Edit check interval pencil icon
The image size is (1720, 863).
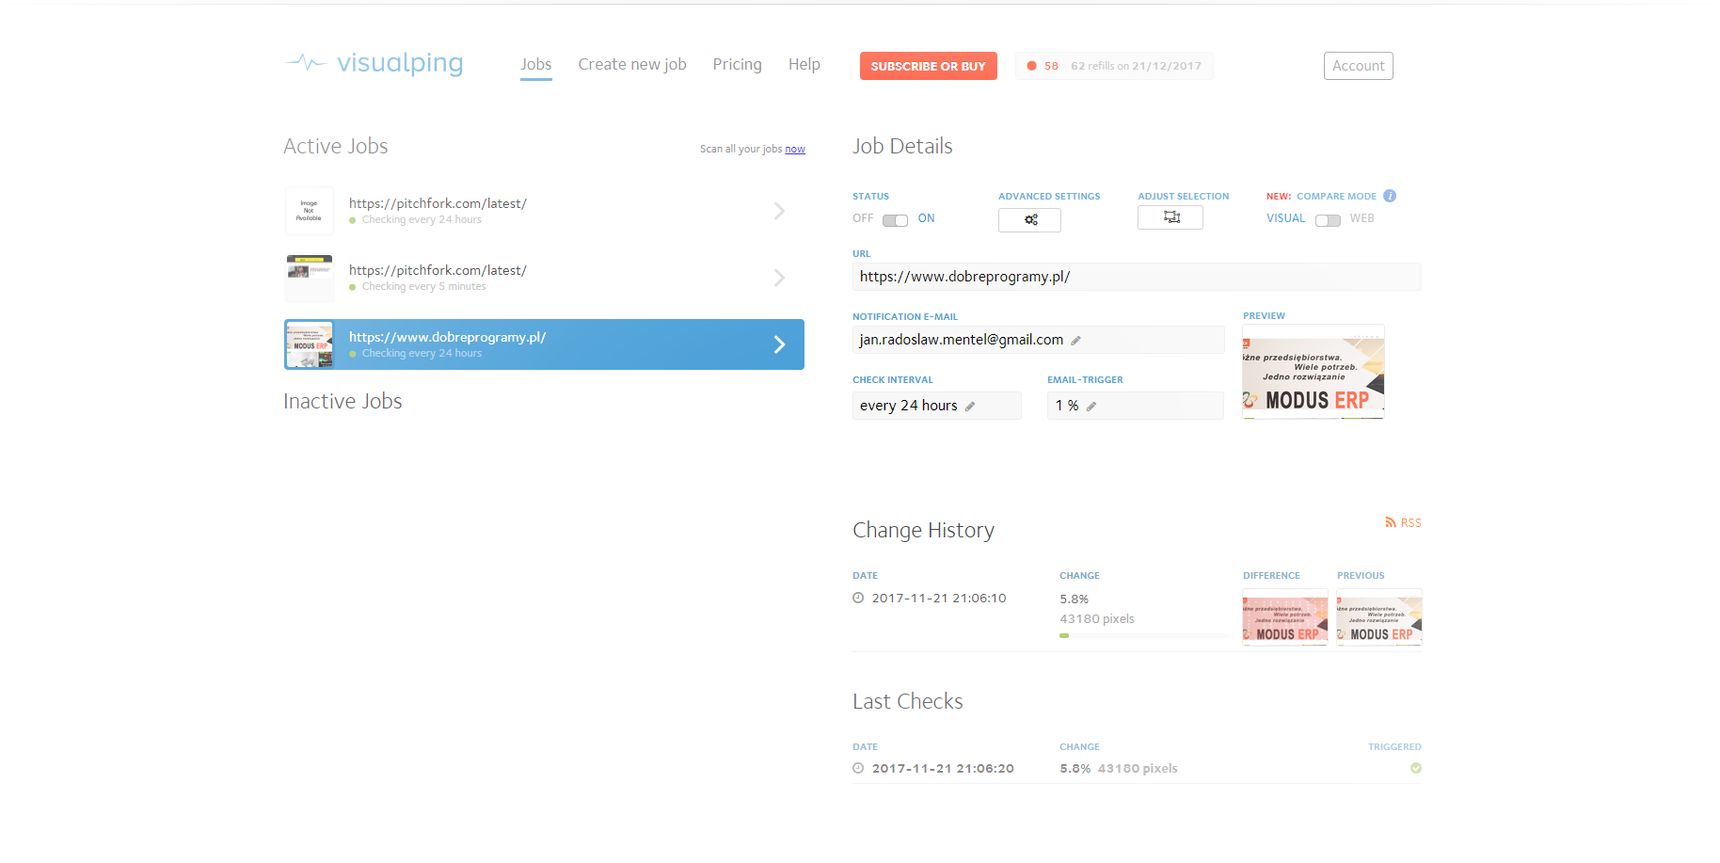pyautogui.click(x=970, y=406)
